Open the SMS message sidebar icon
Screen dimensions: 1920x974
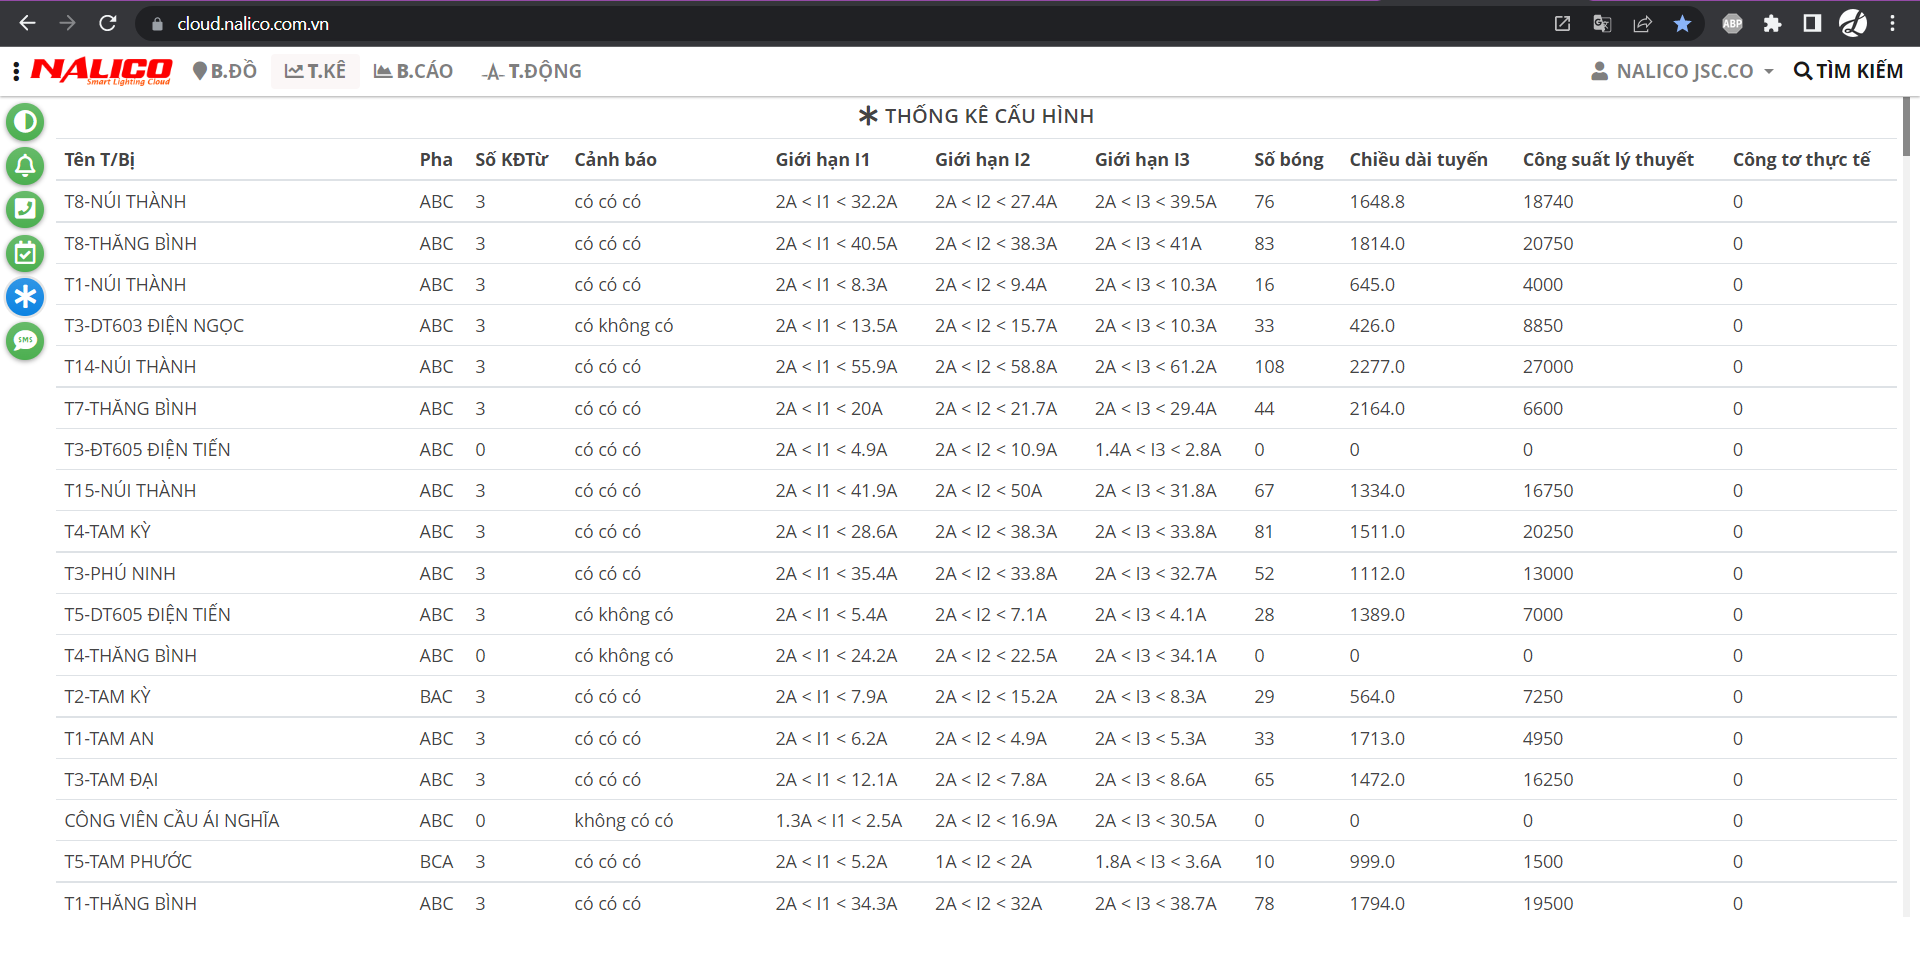click(x=25, y=341)
